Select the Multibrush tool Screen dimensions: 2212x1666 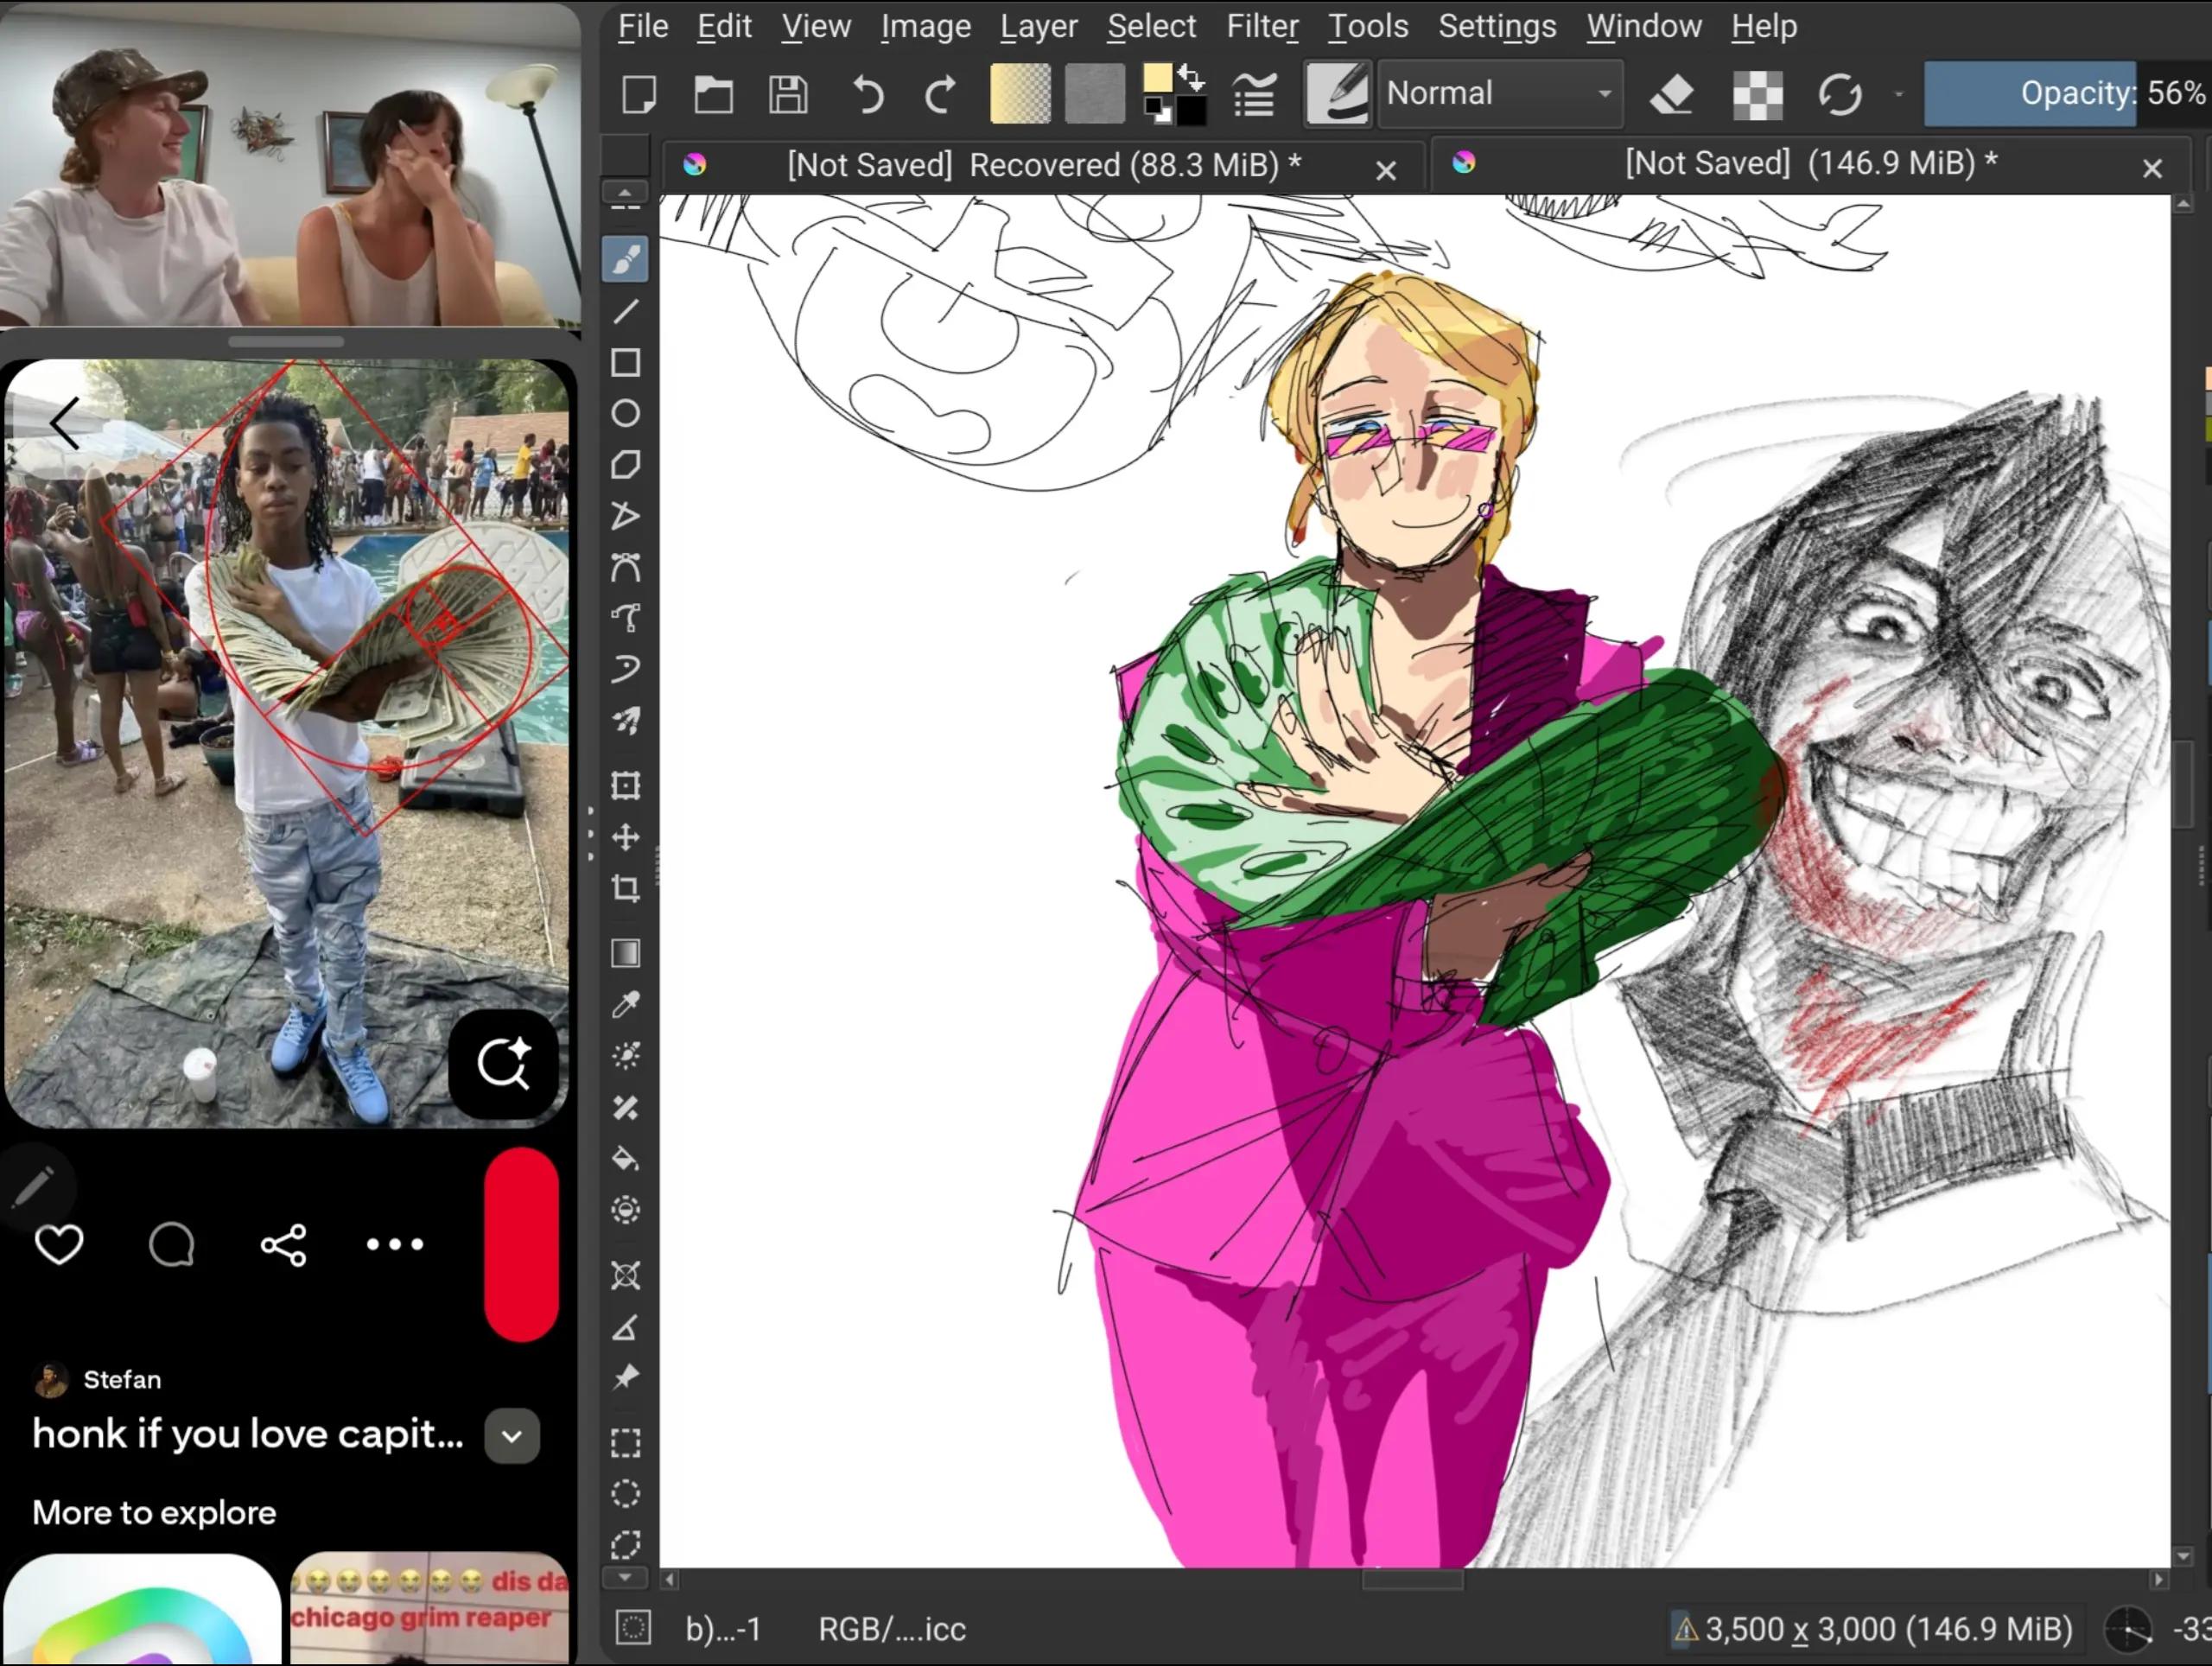coord(626,721)
